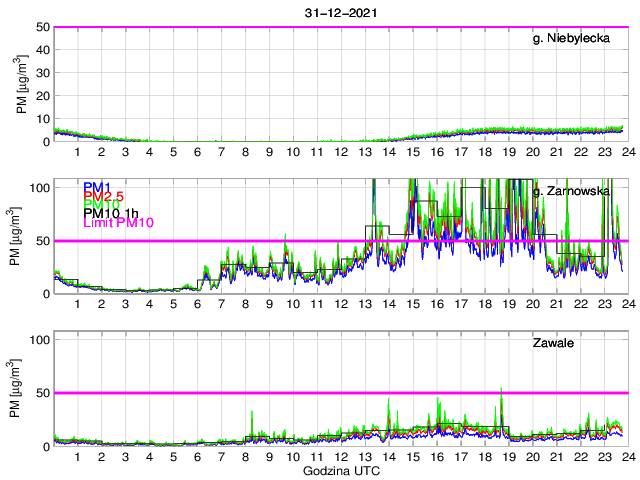Click hour 6 on the middle plot's x-axis

[x=197, y=305]
